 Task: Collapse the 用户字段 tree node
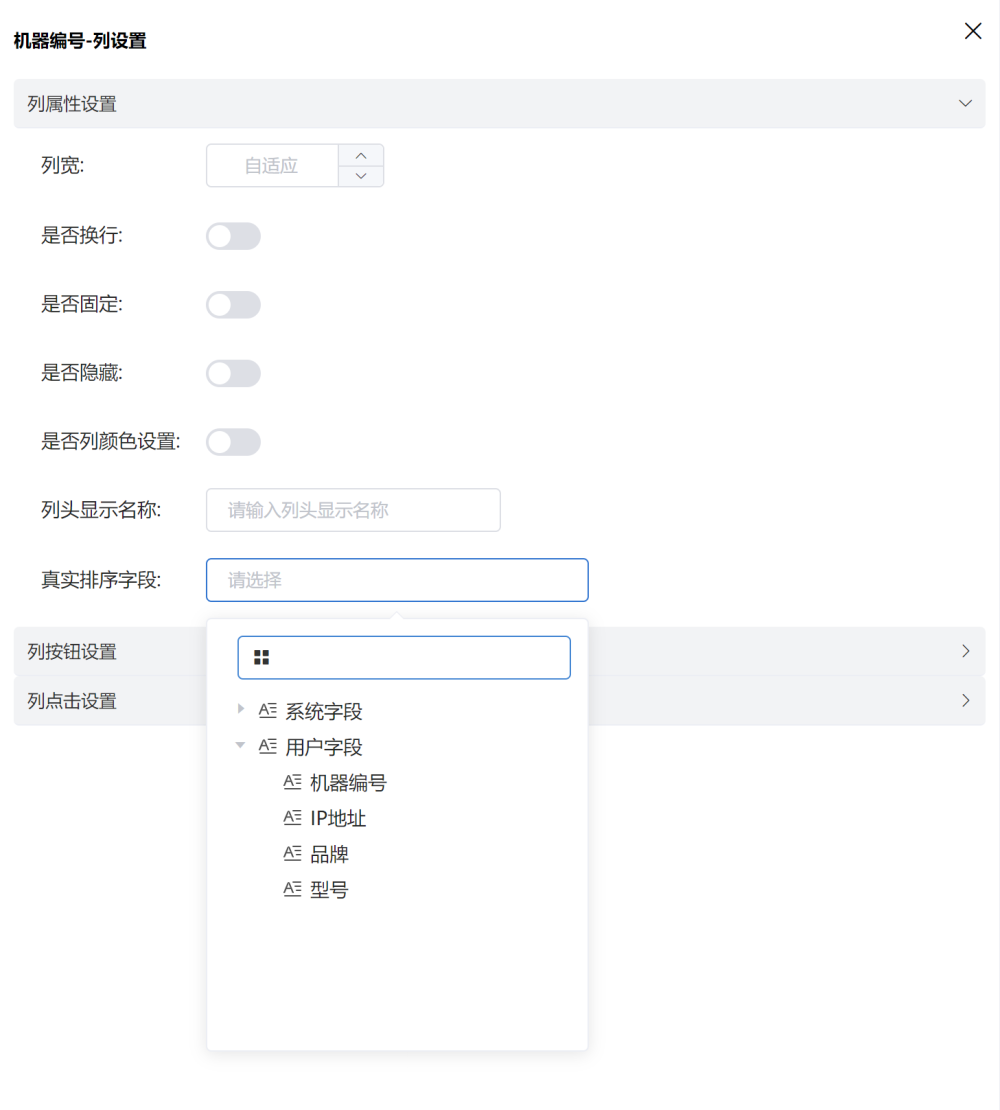[240, 746]
